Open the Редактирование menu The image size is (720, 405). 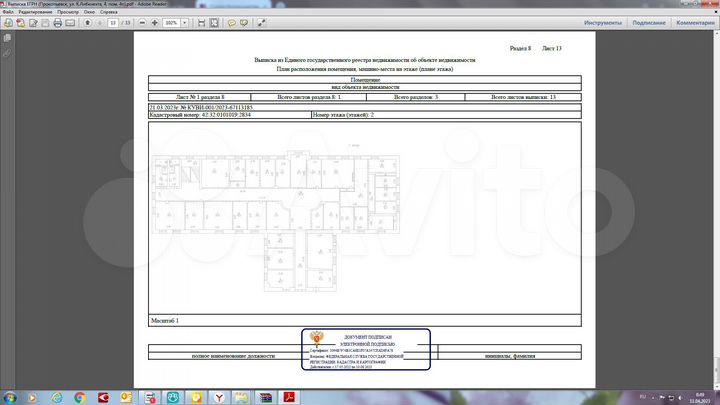coord(35,11)
